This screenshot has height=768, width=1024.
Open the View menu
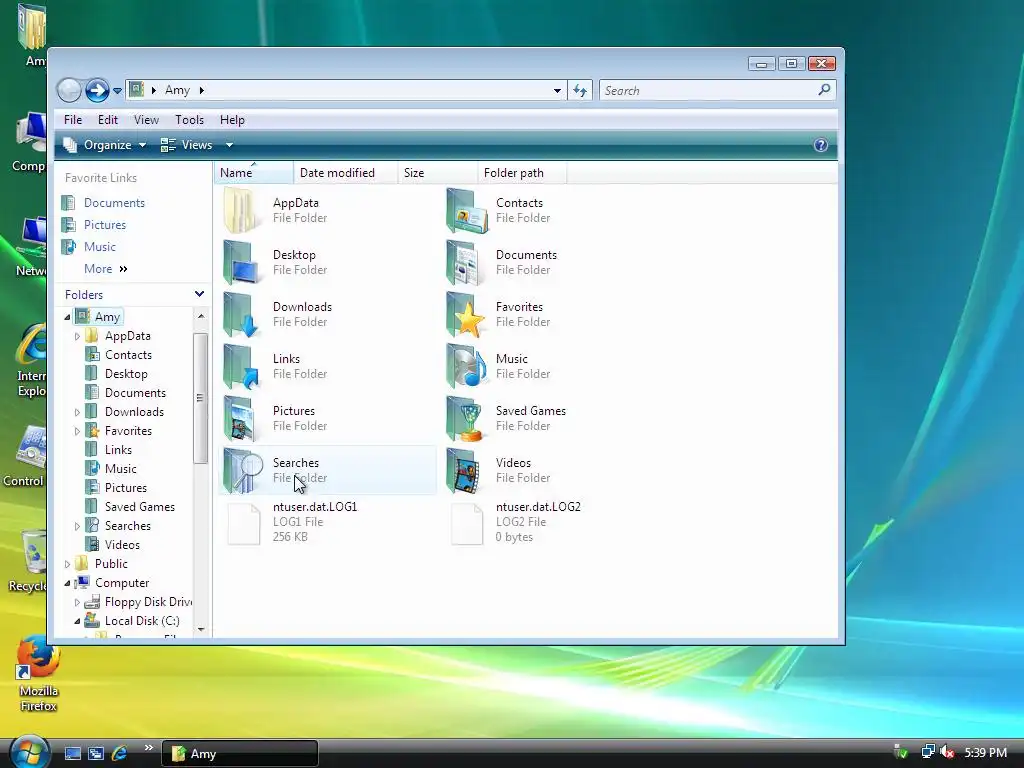[x=146, y=120]
